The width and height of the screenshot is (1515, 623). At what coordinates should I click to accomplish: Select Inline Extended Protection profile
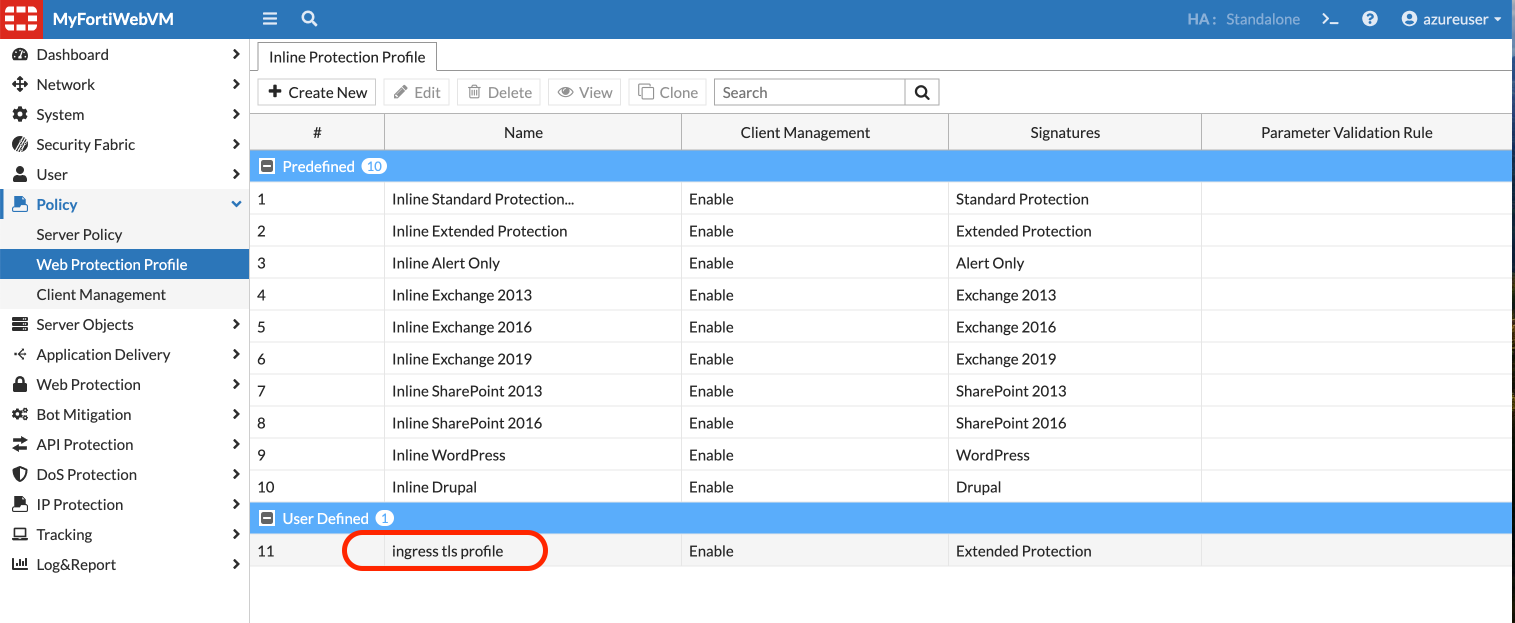tap(480, 231)
